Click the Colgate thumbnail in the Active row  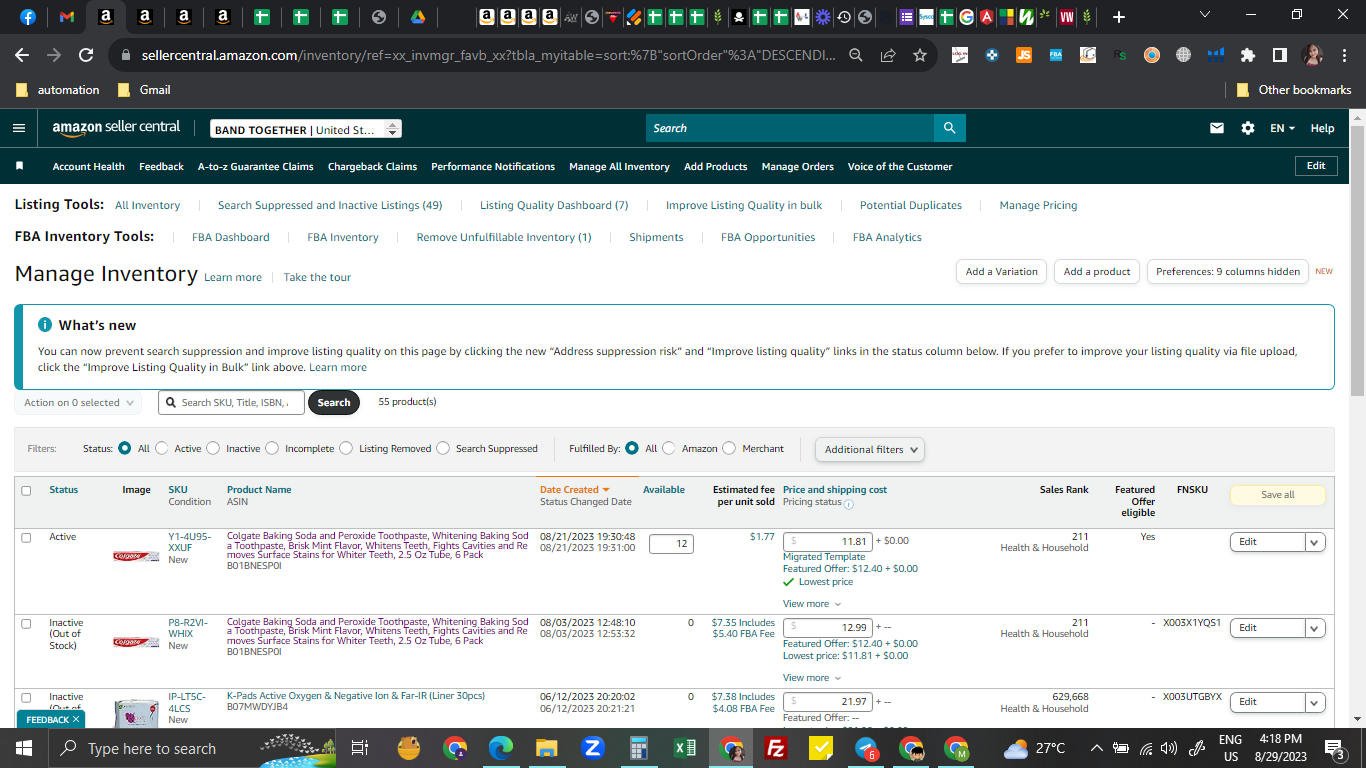[x=136, y=556]
